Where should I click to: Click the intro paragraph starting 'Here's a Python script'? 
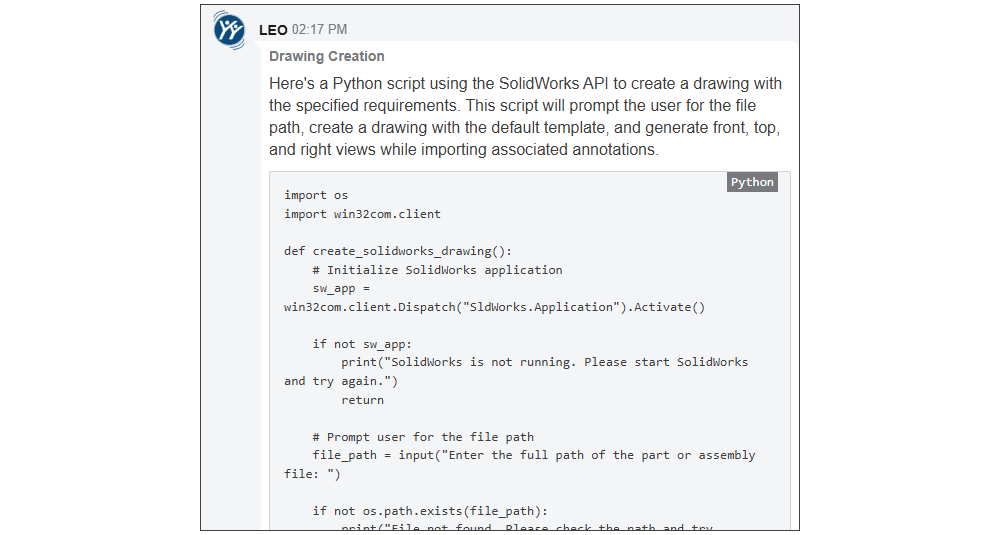526,117
